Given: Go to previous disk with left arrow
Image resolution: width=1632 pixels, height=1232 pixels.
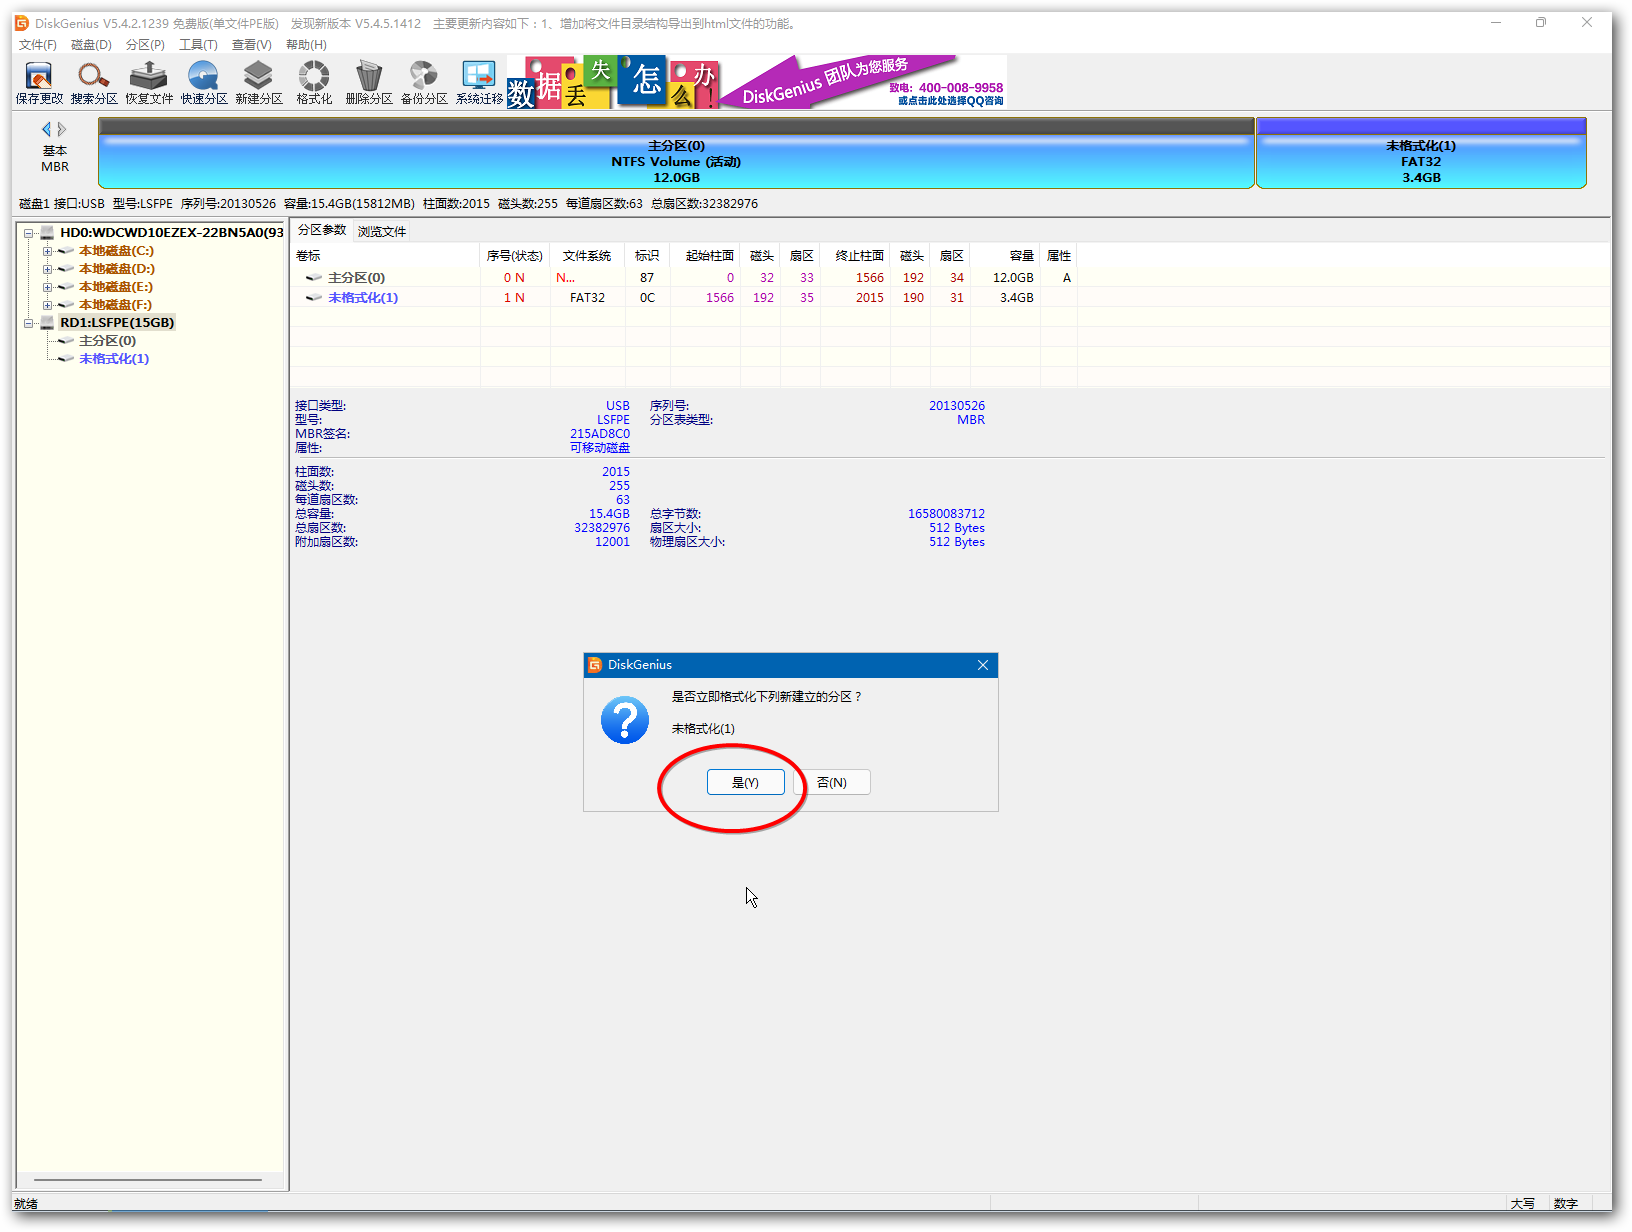Looking at the screenshot, I should pyautogui.click(x=46, y=129).
